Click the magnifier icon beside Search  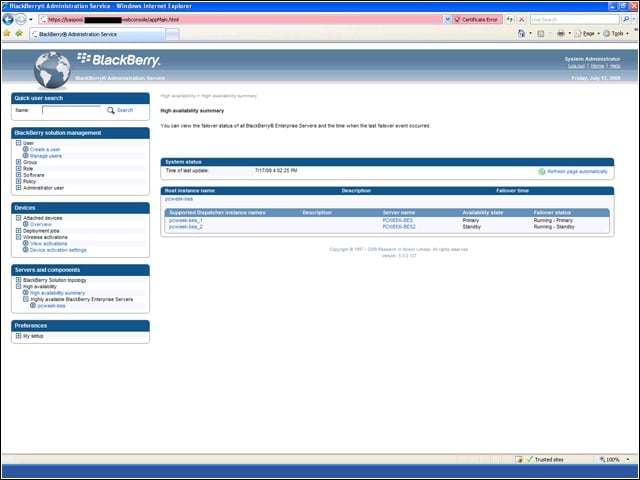pyautogui.click(x=111, y=110)
